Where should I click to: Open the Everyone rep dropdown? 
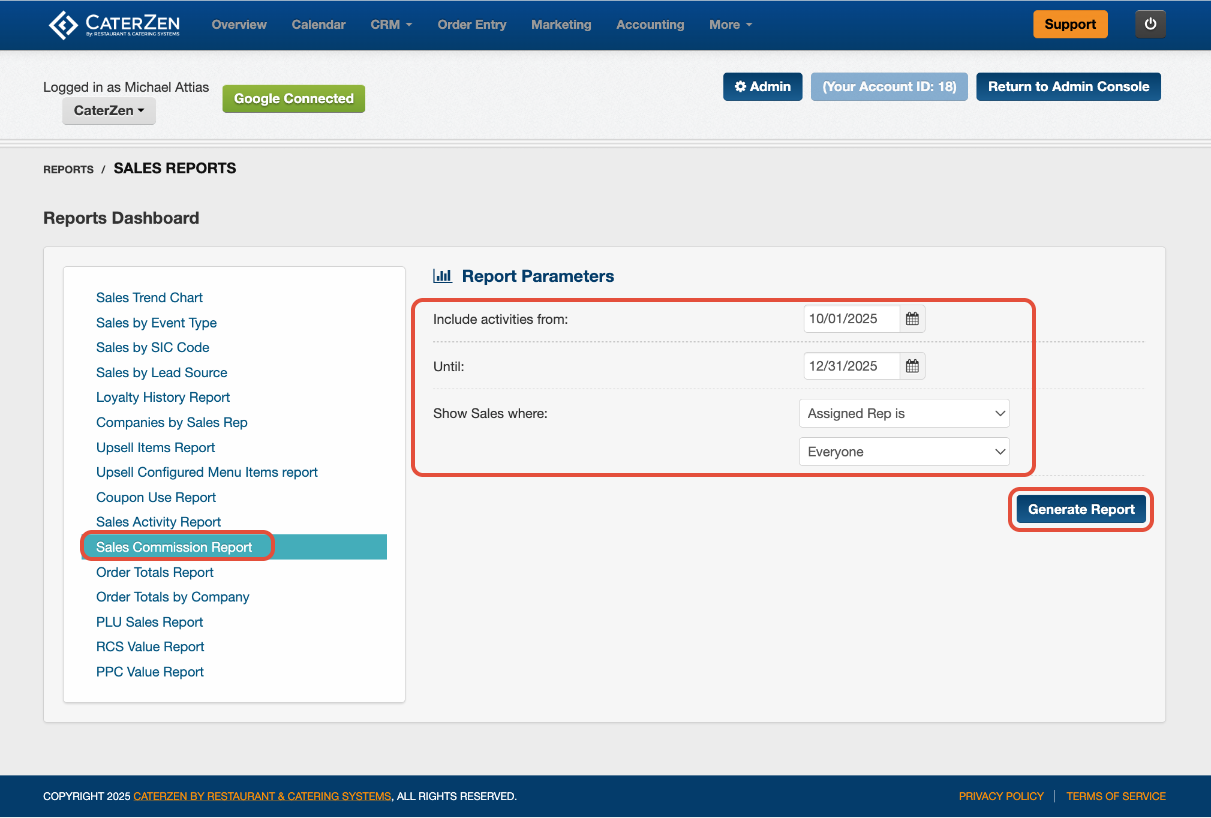pyautogui.click(x=905, y=452)
